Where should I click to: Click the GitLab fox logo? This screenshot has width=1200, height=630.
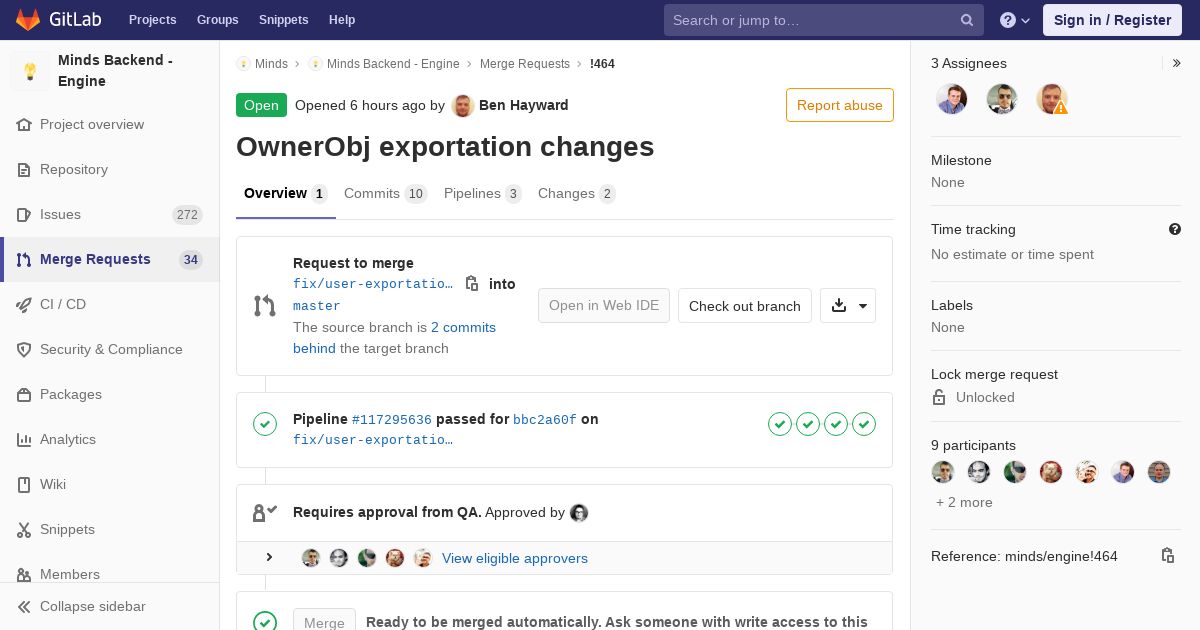coord(28,19)
